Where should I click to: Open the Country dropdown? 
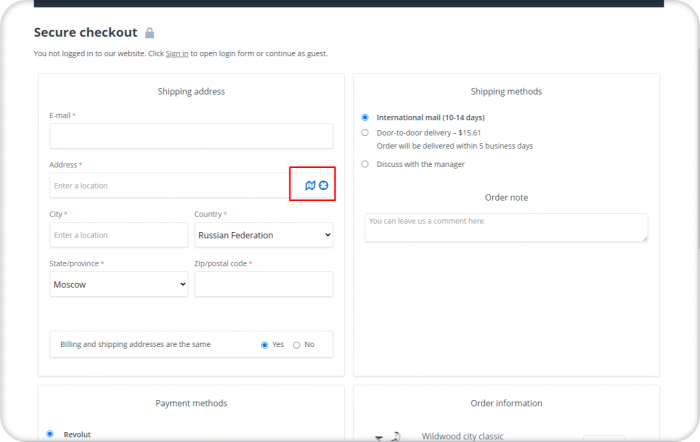pyautogui.click(x=263, y=235)
